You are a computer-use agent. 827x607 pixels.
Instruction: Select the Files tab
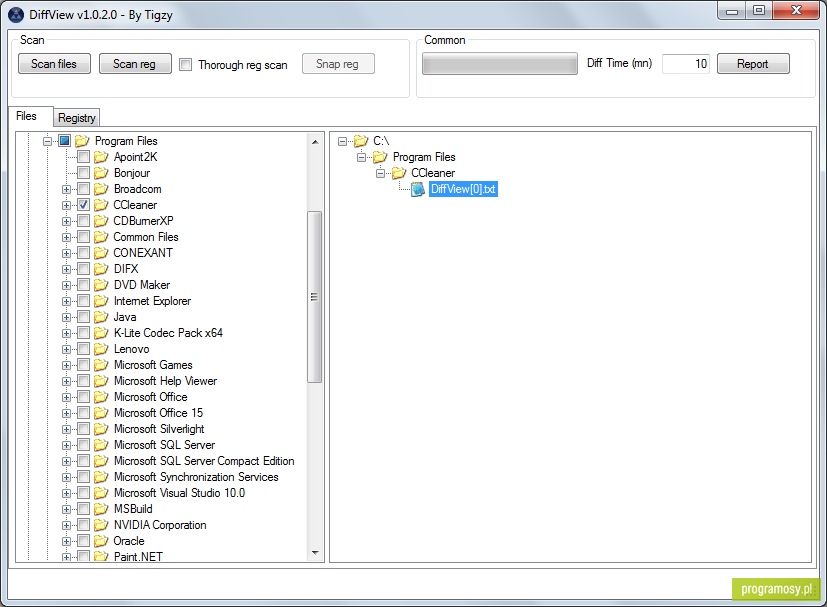point(31,116)
